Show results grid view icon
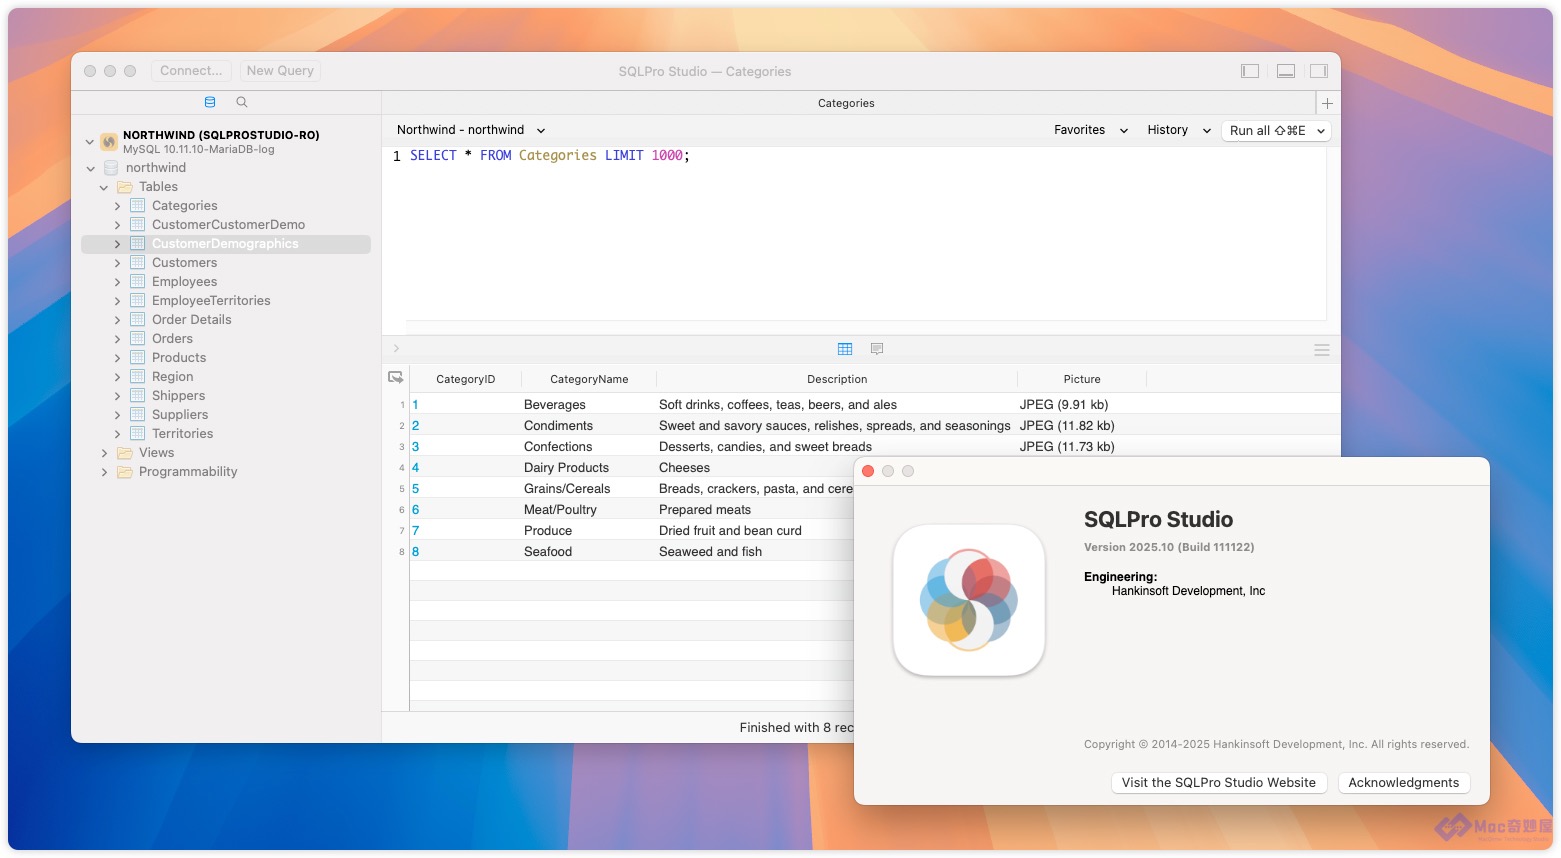 845,349
